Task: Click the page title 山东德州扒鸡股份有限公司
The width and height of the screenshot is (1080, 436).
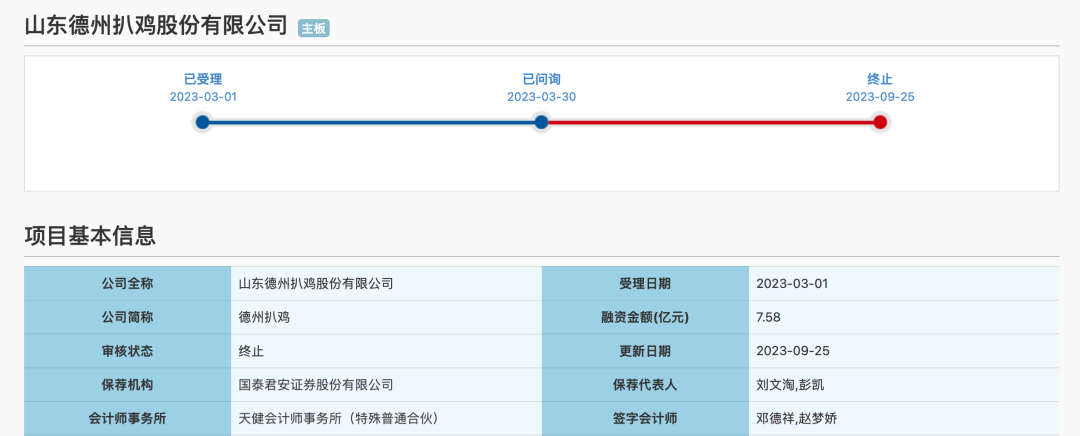Action: (156, 27)
